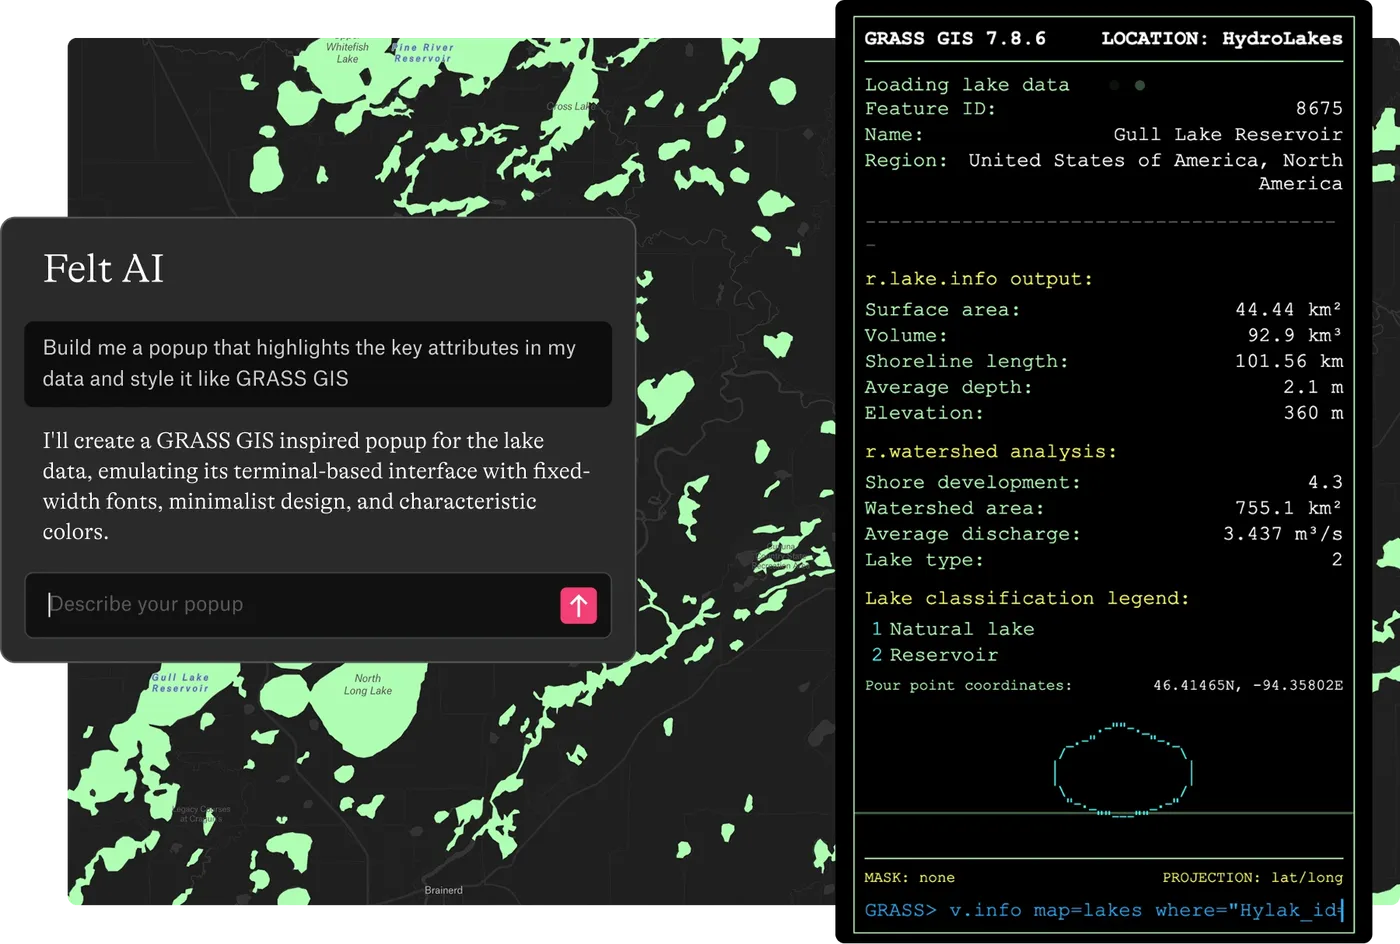Click the AI reply starting "I'll create a GRASS GIS"
Image resolution: width=1400 pixels, height=944 pixels.
[316, 486]
